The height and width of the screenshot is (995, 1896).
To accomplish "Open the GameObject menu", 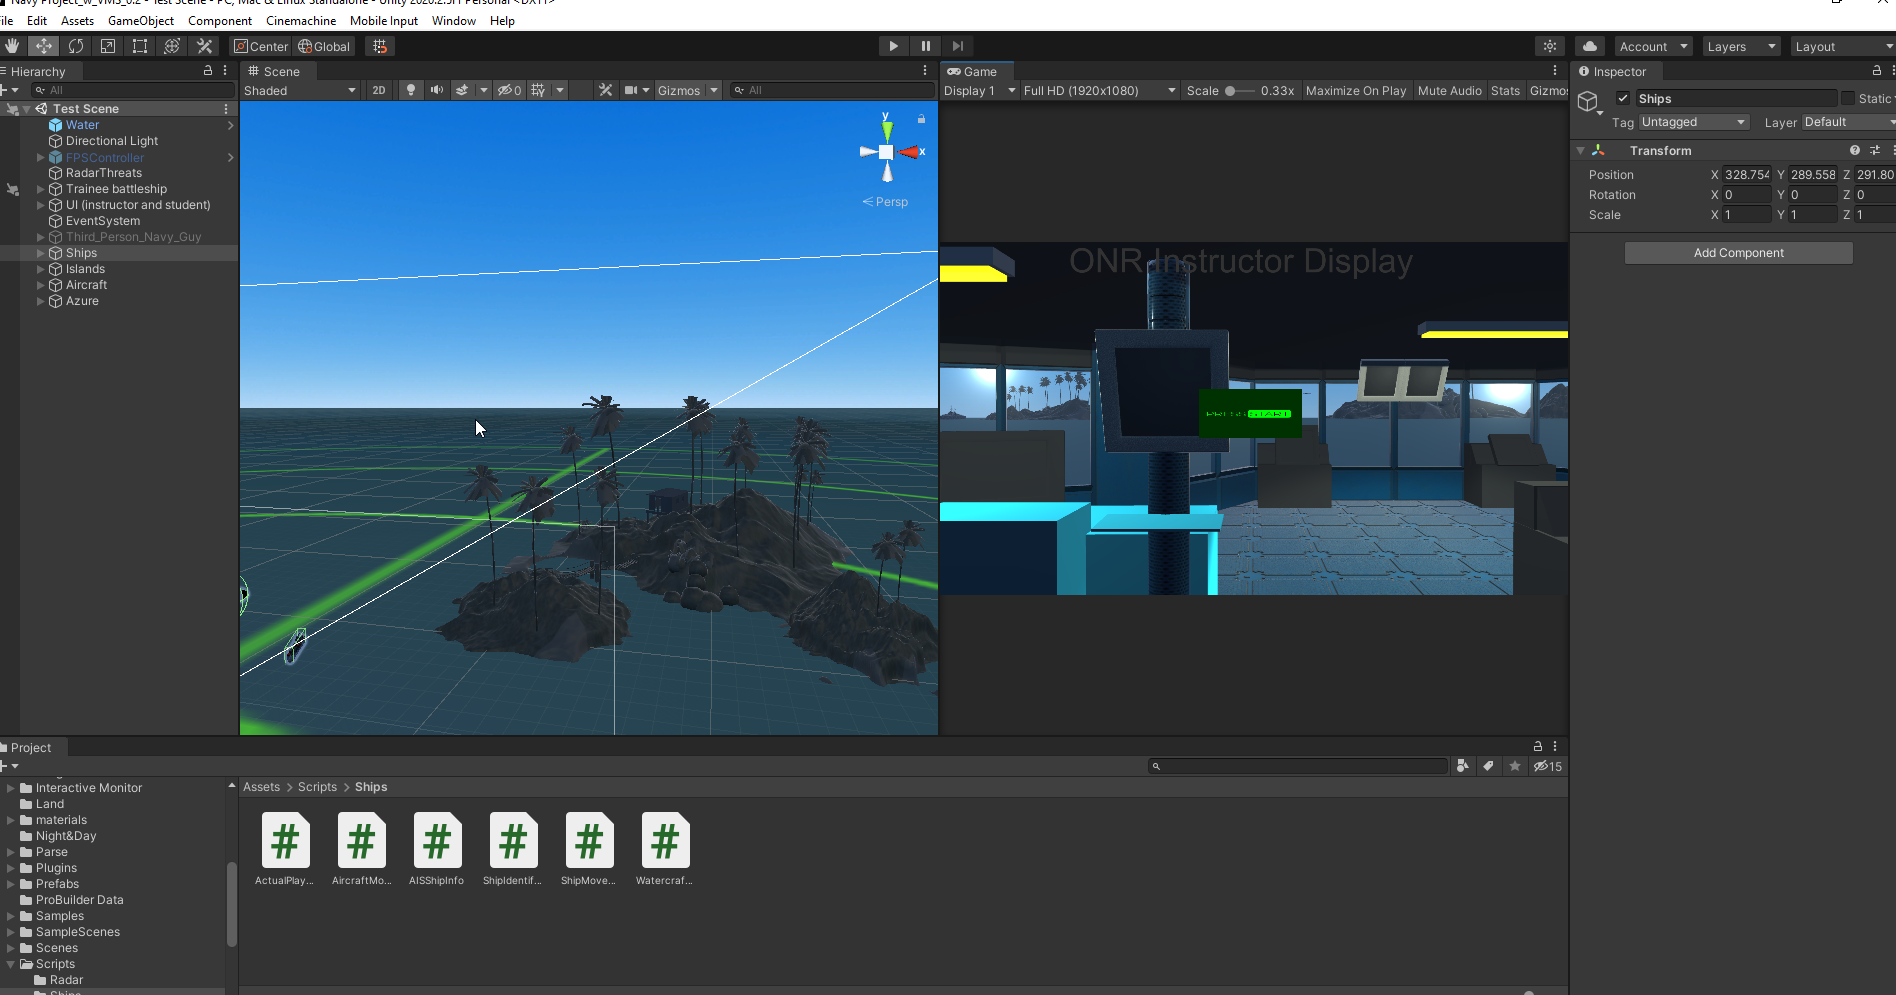I will coord(141,21).
